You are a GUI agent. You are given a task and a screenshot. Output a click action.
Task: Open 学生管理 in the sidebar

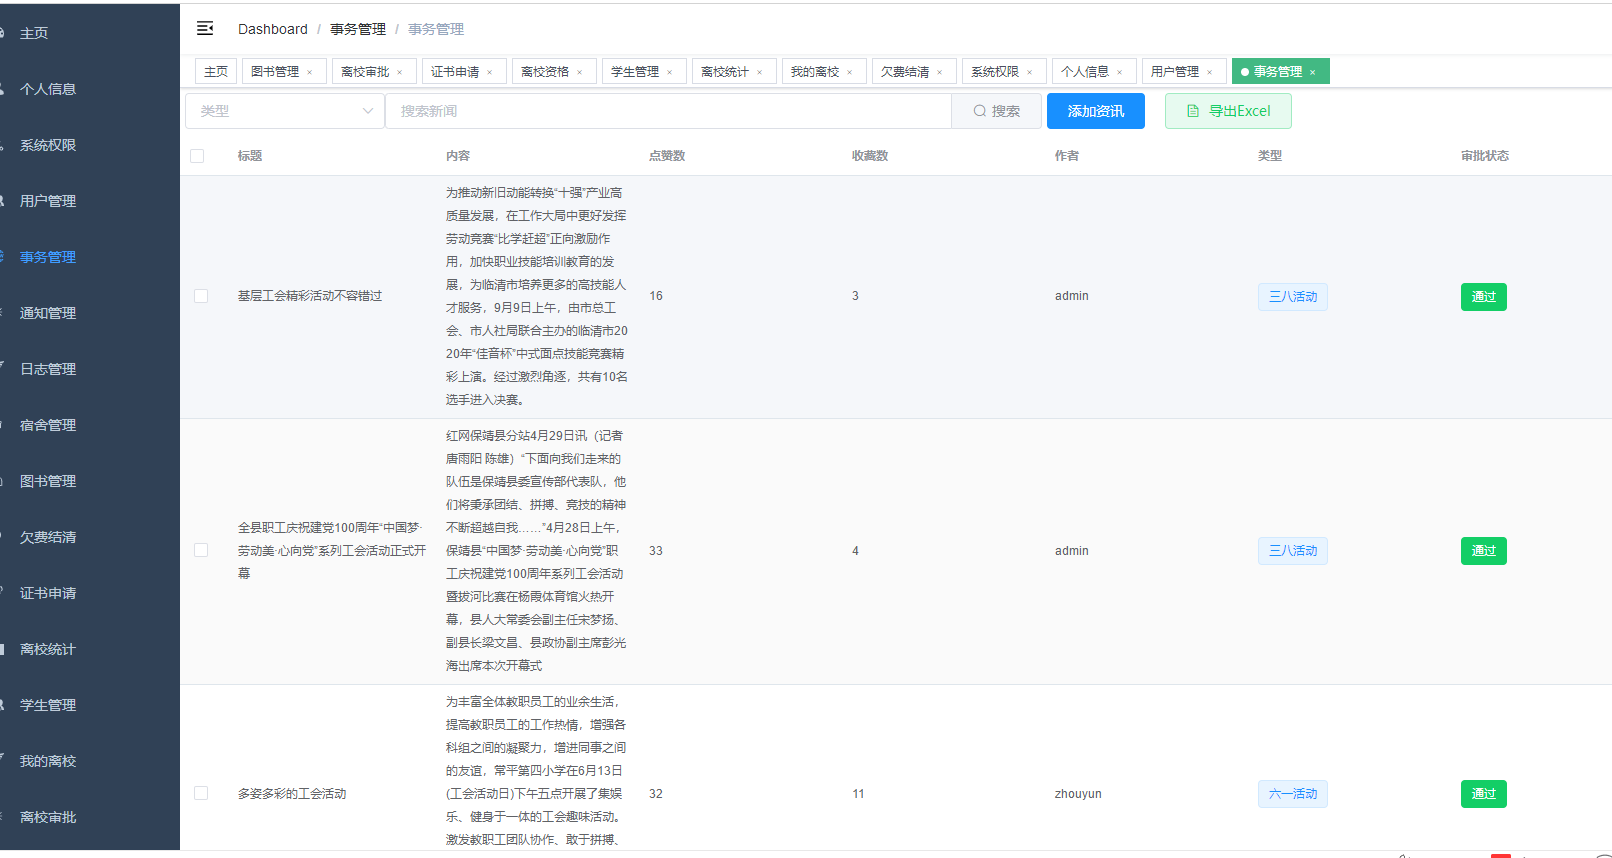[90, 705]
